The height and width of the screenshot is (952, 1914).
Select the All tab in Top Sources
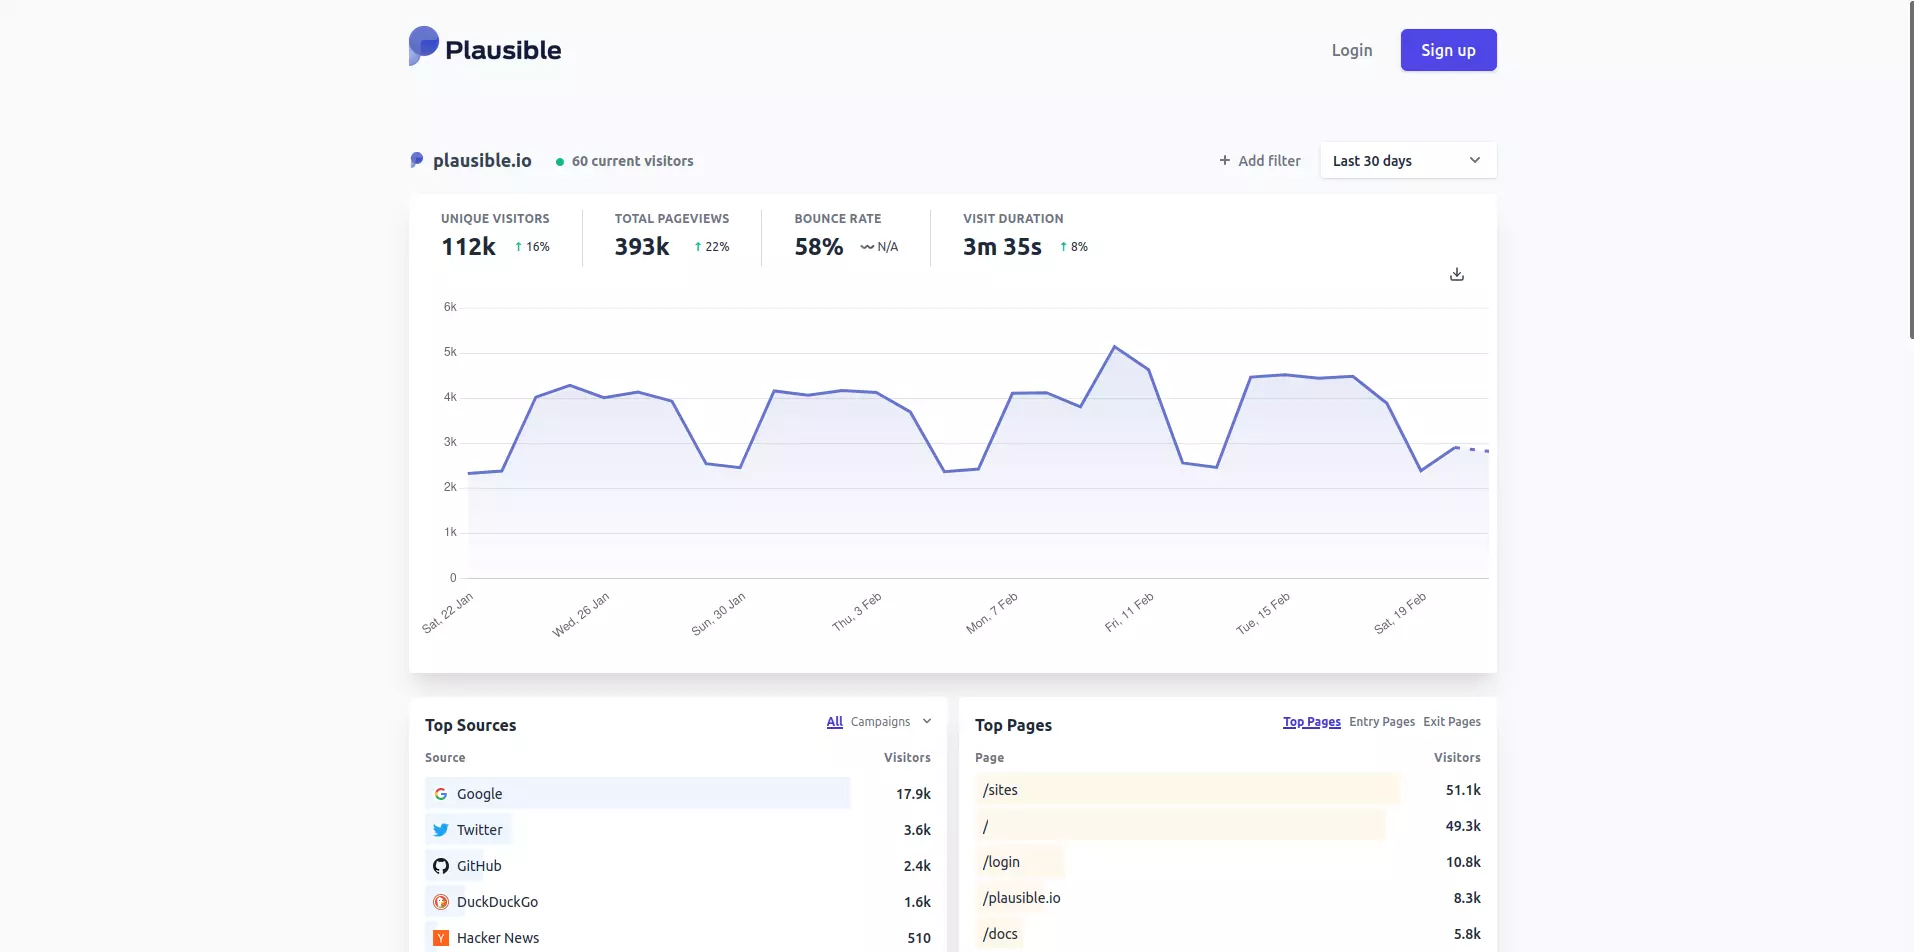pos(835,722)
